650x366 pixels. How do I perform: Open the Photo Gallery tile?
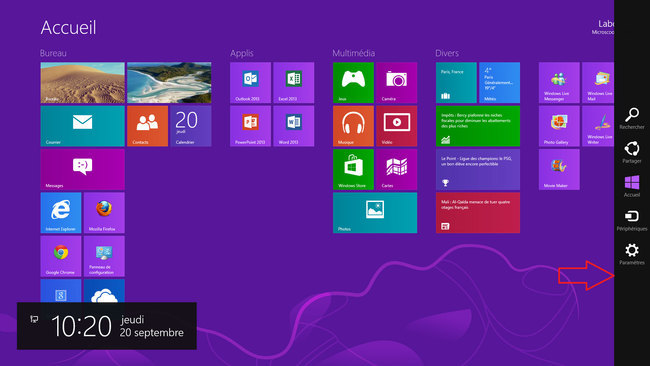click(559, 126)
